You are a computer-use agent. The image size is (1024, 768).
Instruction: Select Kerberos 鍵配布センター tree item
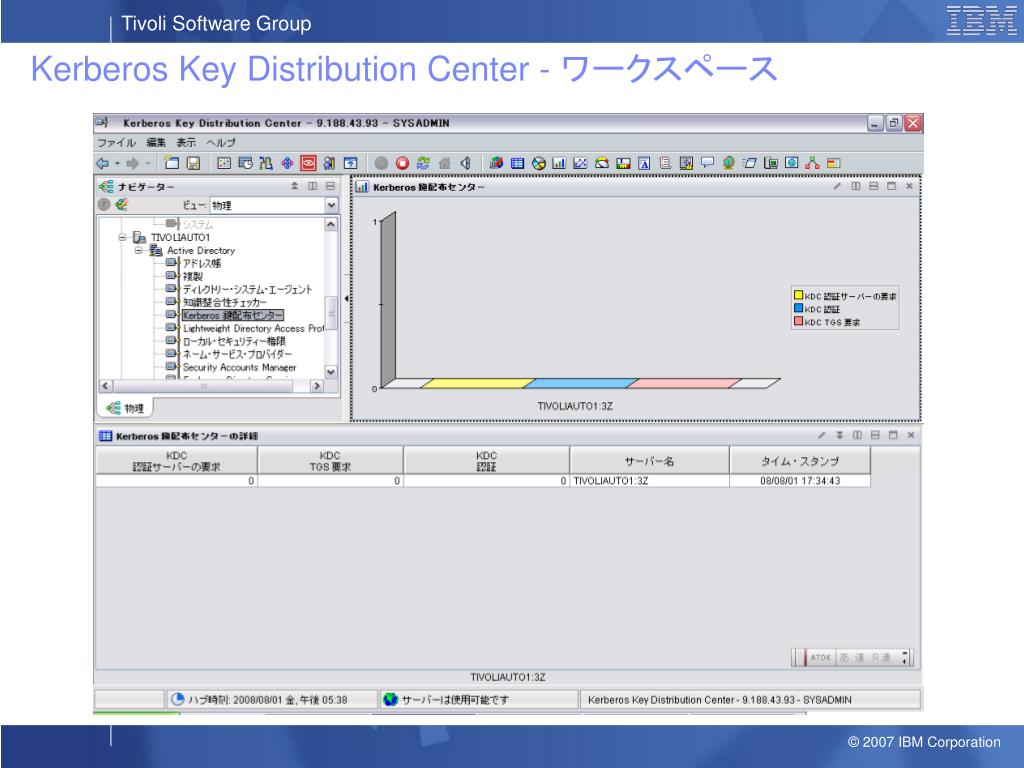tap(232, 315)
